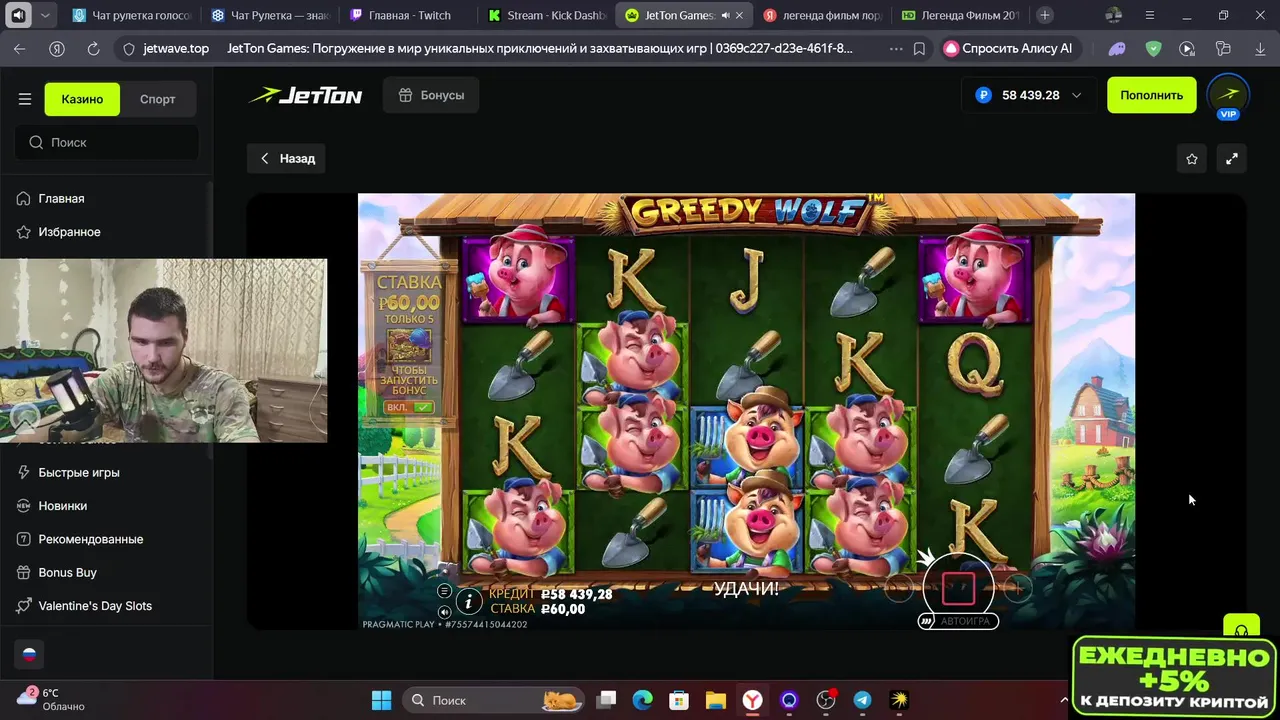Open Microsoft Store from taskbar
This screenshot has width=1280, height=720.
(x=679, y=700)
